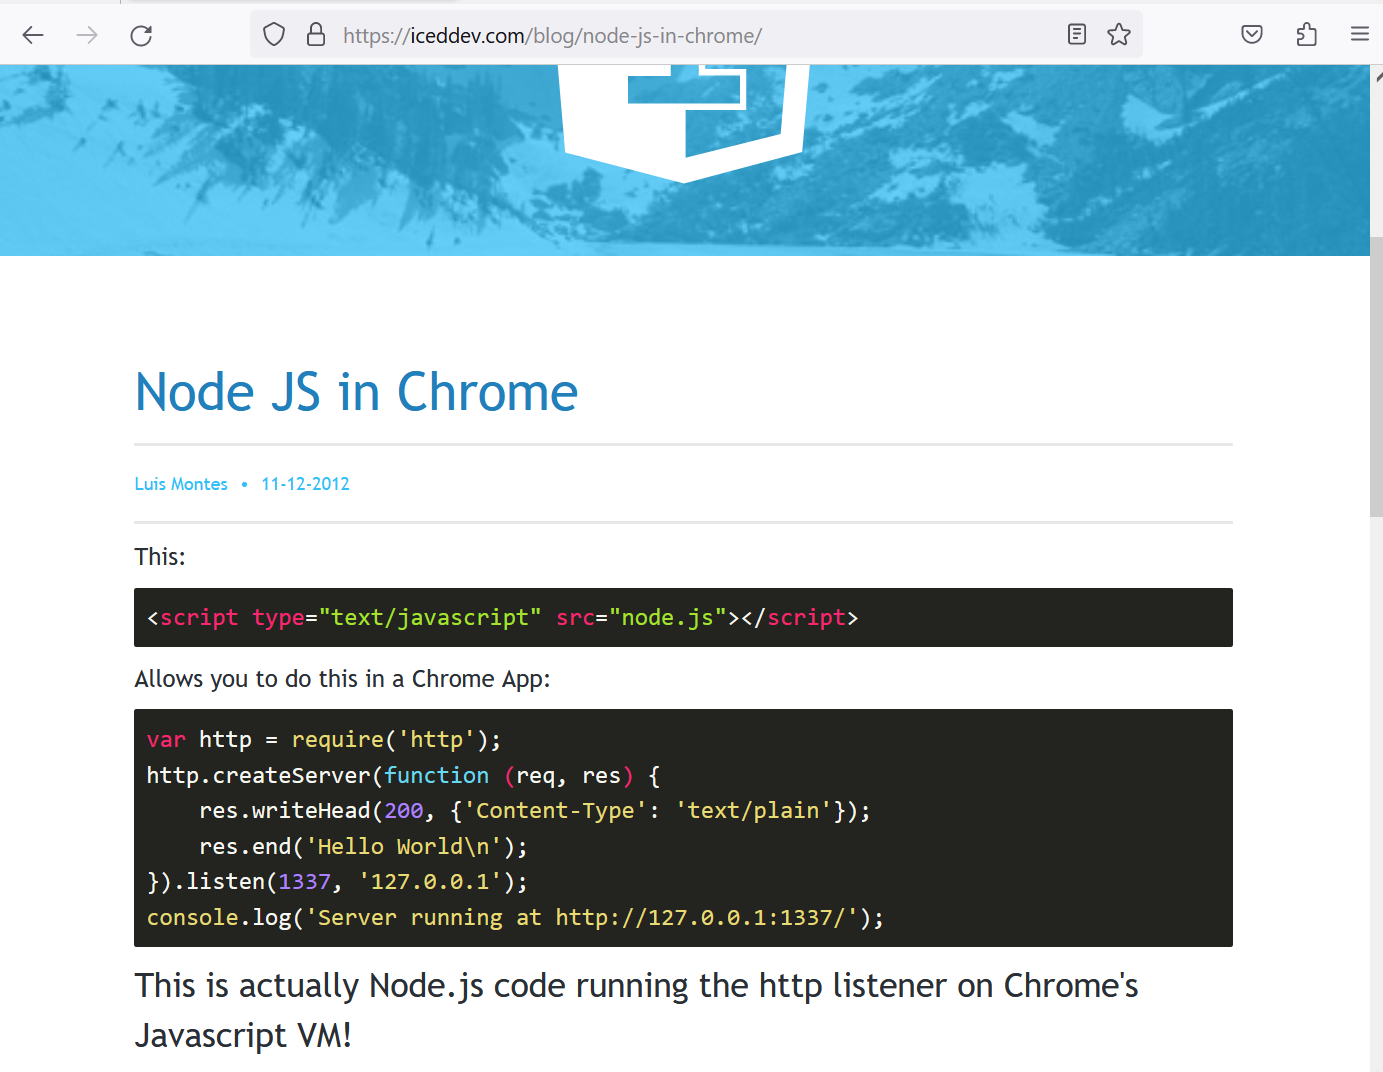1383x1072 pixels.
Task: Save the page to Pocket
Action: pos(1251,35)
